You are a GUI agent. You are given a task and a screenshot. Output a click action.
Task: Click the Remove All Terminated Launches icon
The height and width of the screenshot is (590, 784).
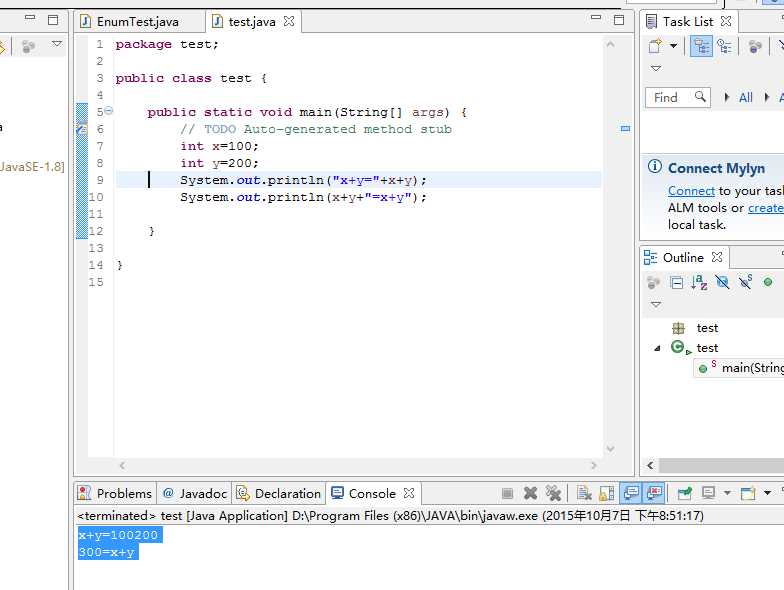point(553,494)
